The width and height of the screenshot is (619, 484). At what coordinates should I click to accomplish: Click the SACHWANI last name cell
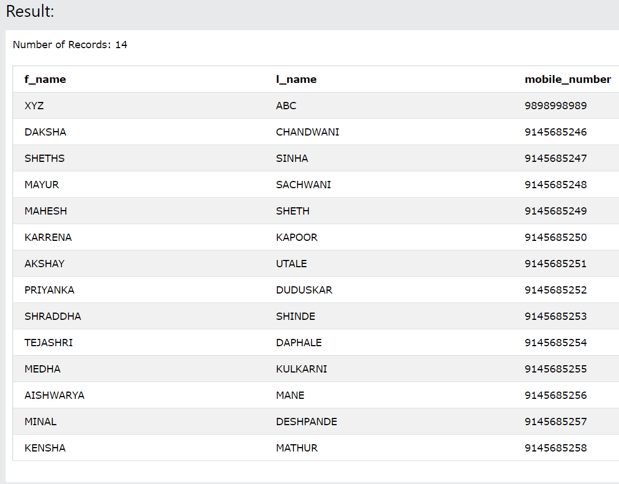click(303, 185)
